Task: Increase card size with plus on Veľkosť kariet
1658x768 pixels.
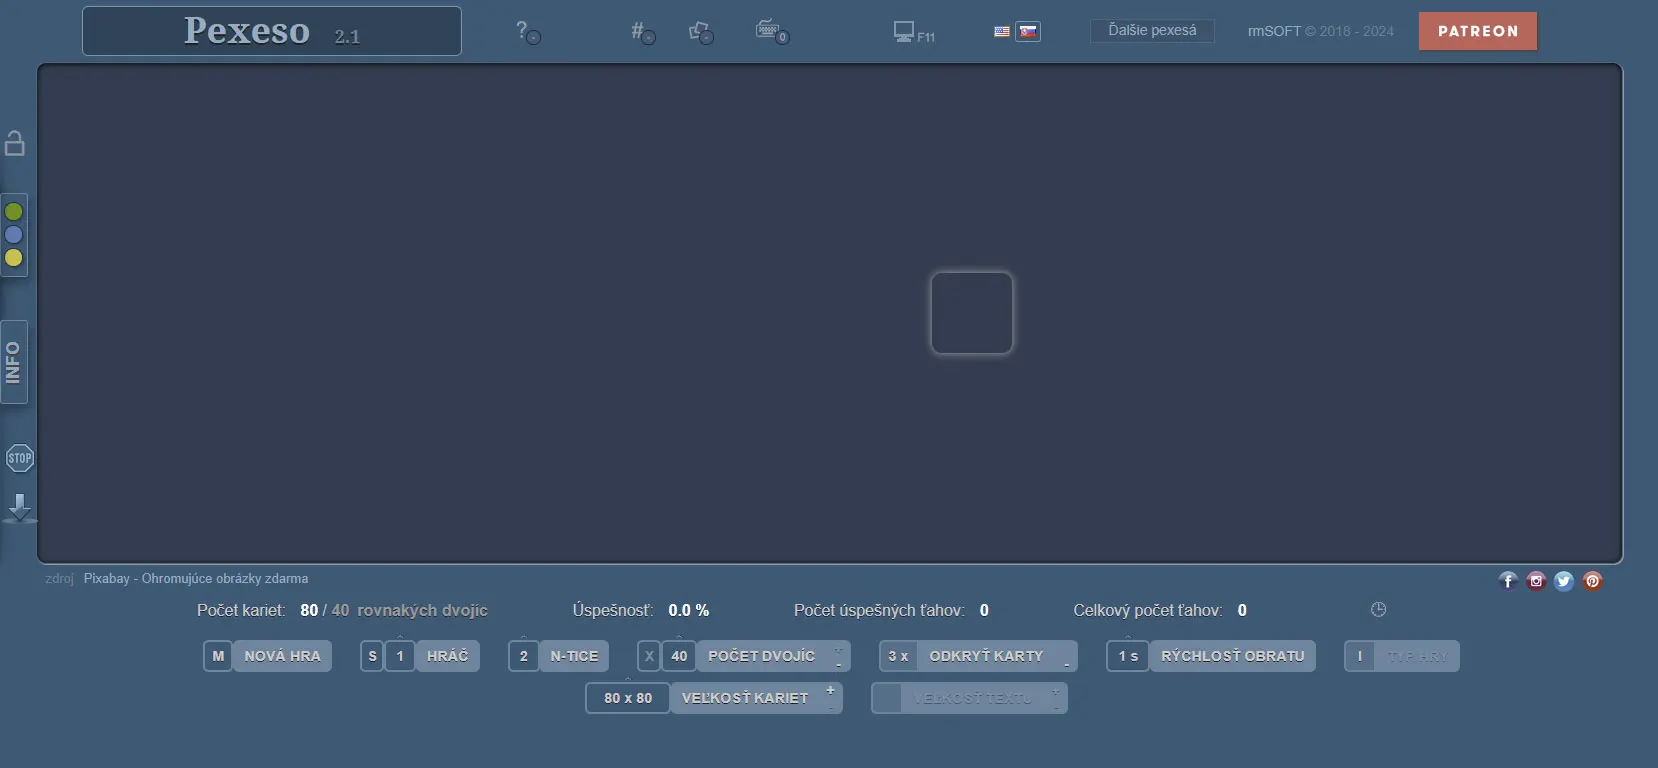Action: click(830, 690)
